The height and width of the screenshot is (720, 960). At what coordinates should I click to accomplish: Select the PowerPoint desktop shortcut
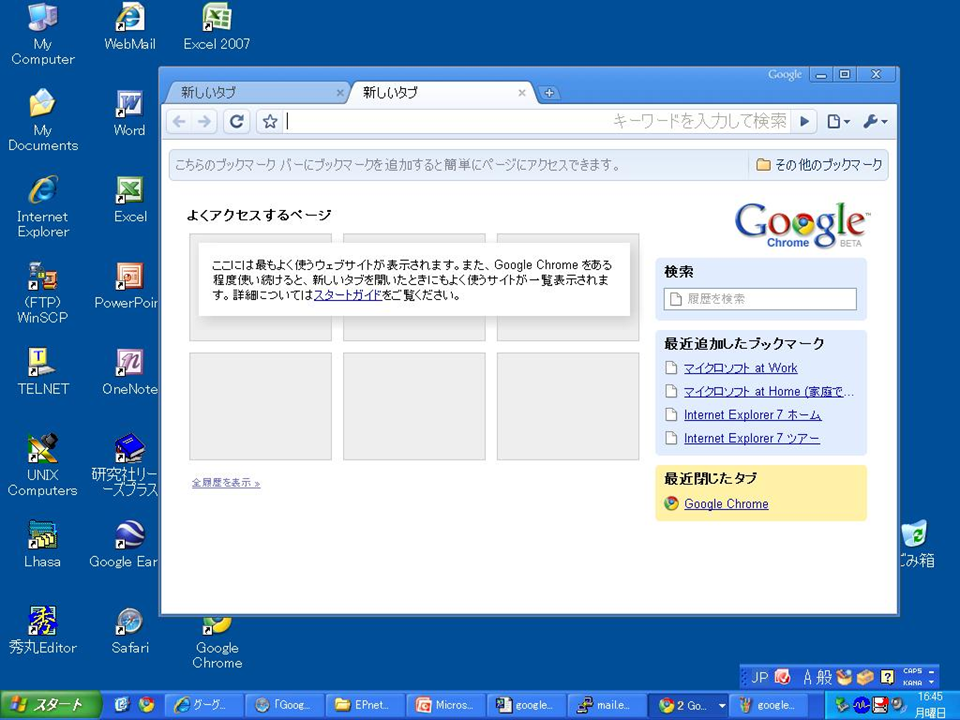pos(127,286)
